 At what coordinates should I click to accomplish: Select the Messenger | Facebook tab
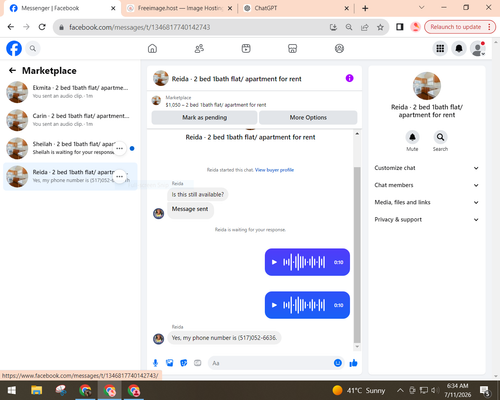point(62,8)
